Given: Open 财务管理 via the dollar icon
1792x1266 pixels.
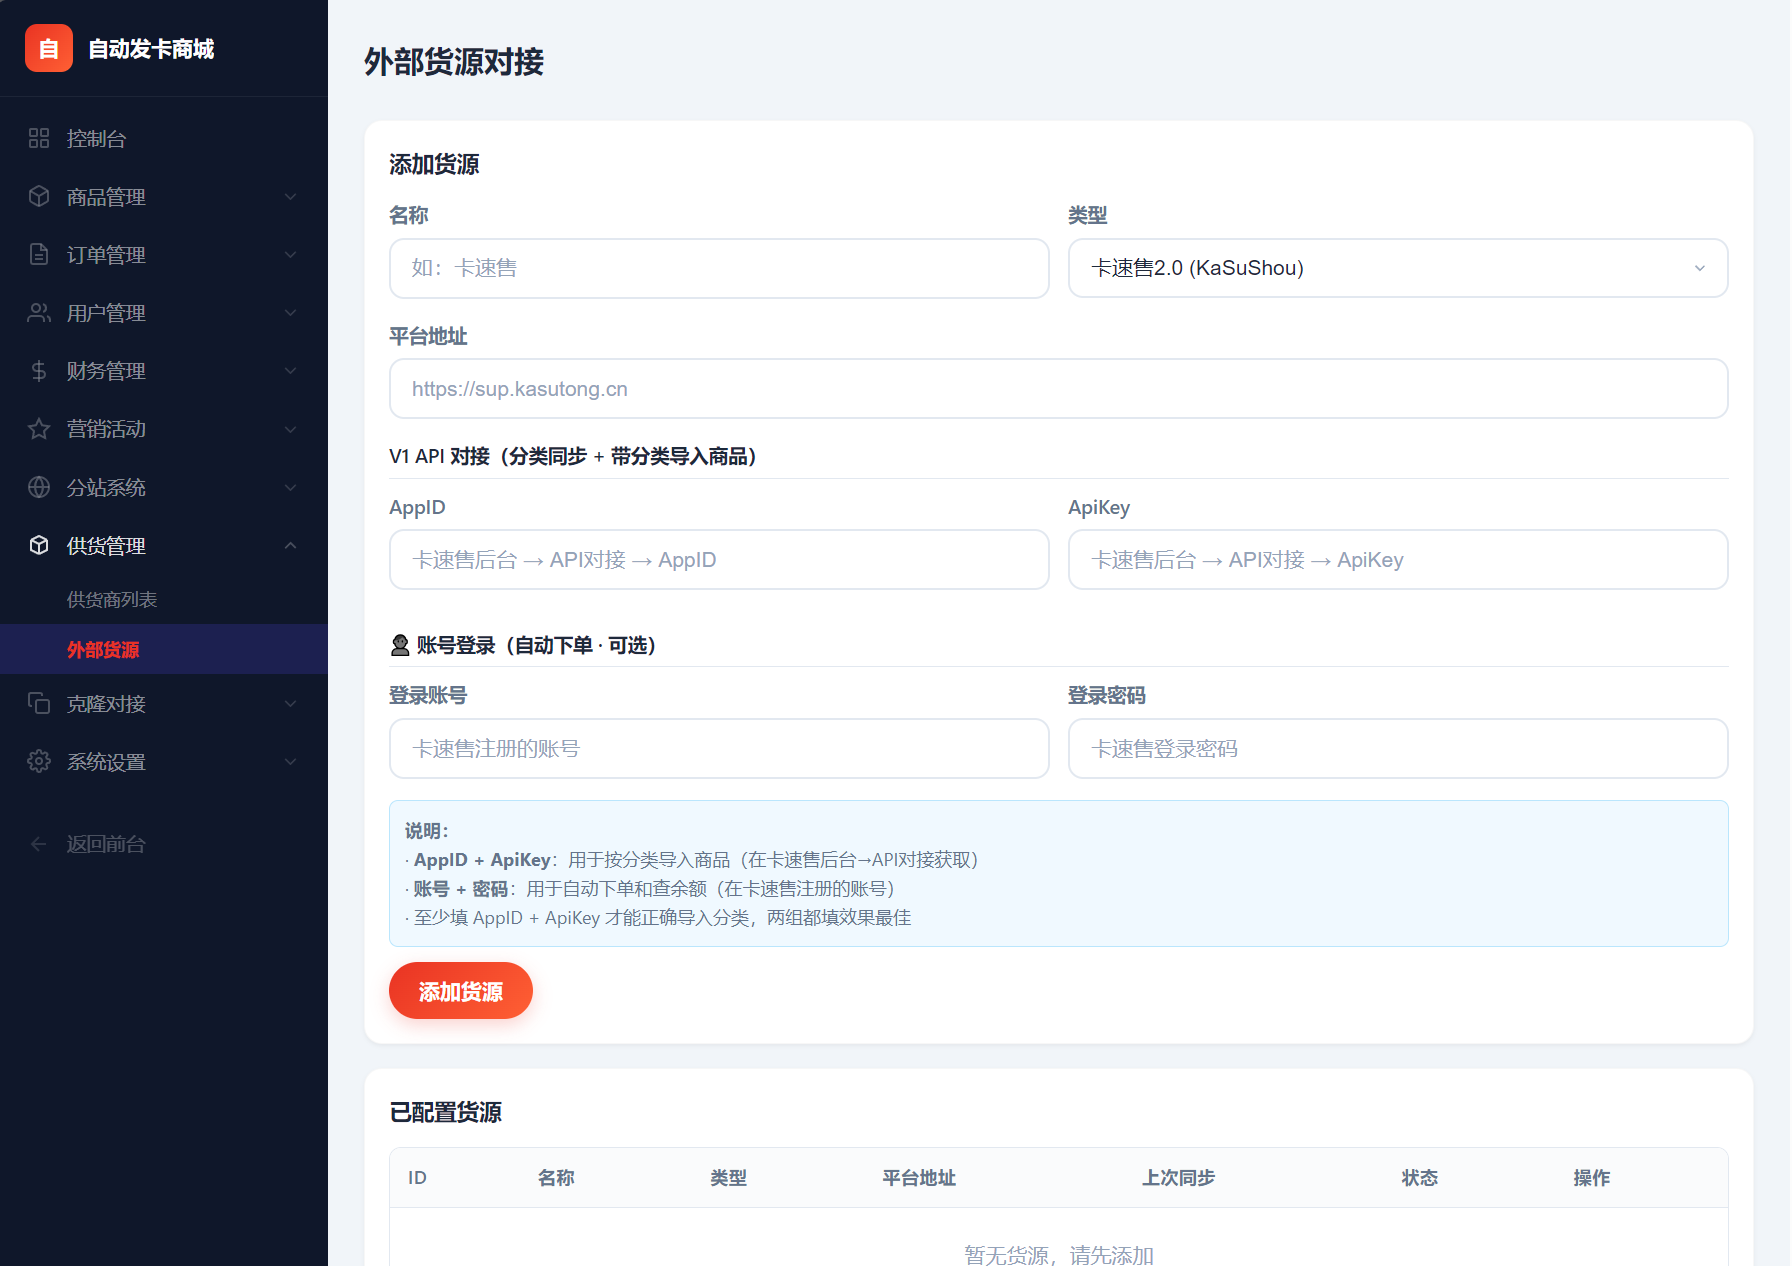Looking at the screenshot, I should tap(39, 370).
